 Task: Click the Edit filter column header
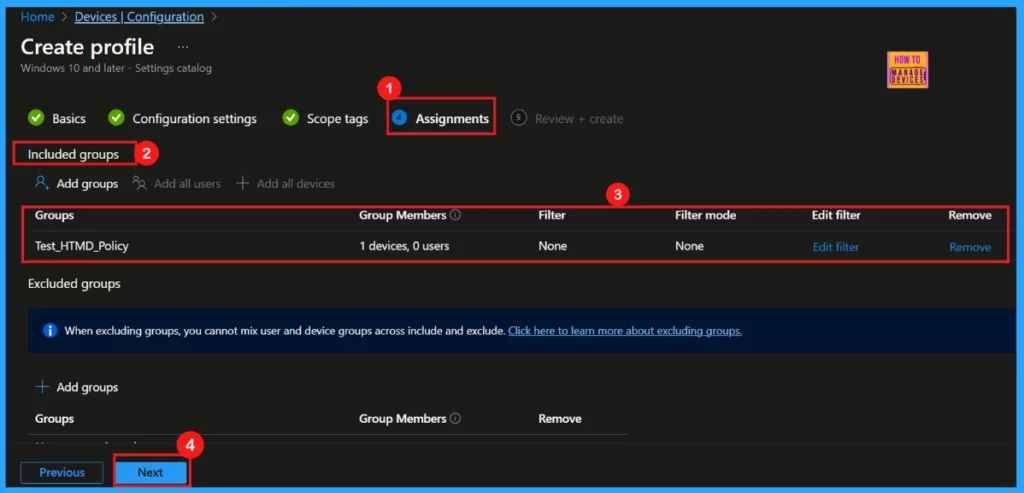tap(836, 215)
